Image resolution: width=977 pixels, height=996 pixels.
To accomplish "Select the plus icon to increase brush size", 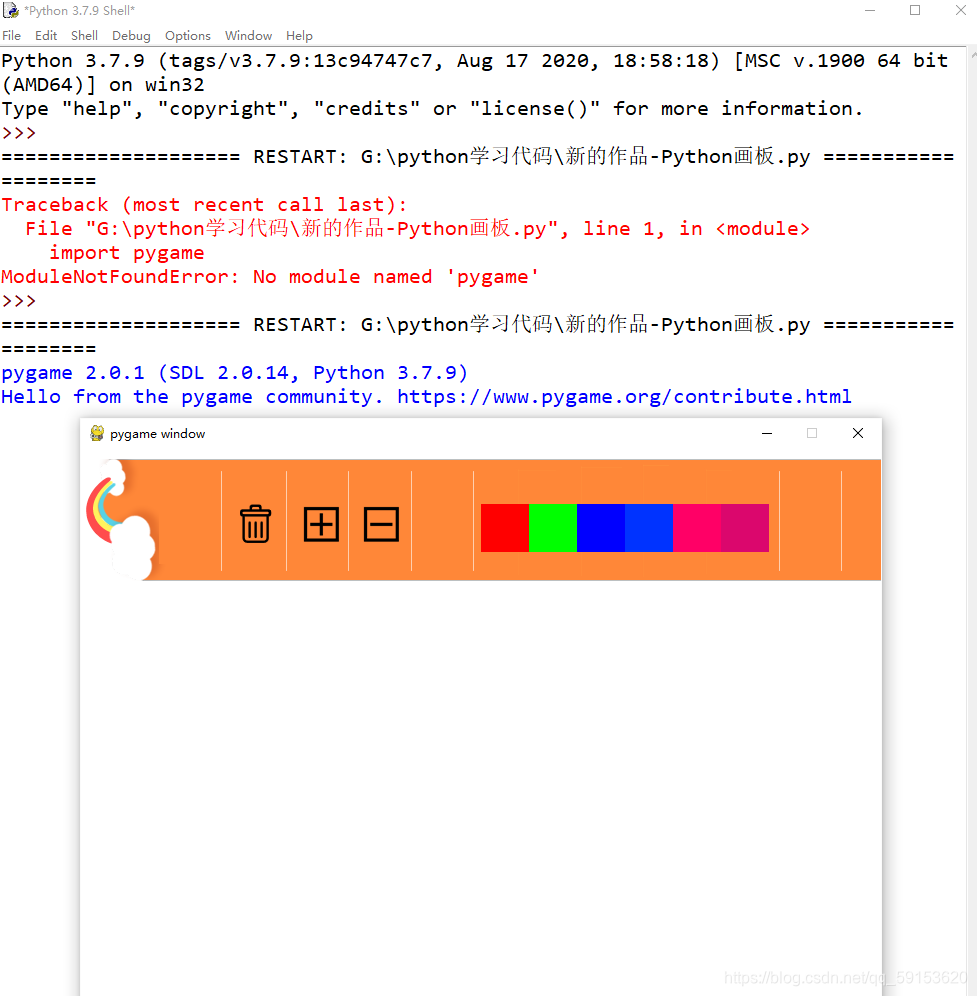I will [x=320, y=524].
